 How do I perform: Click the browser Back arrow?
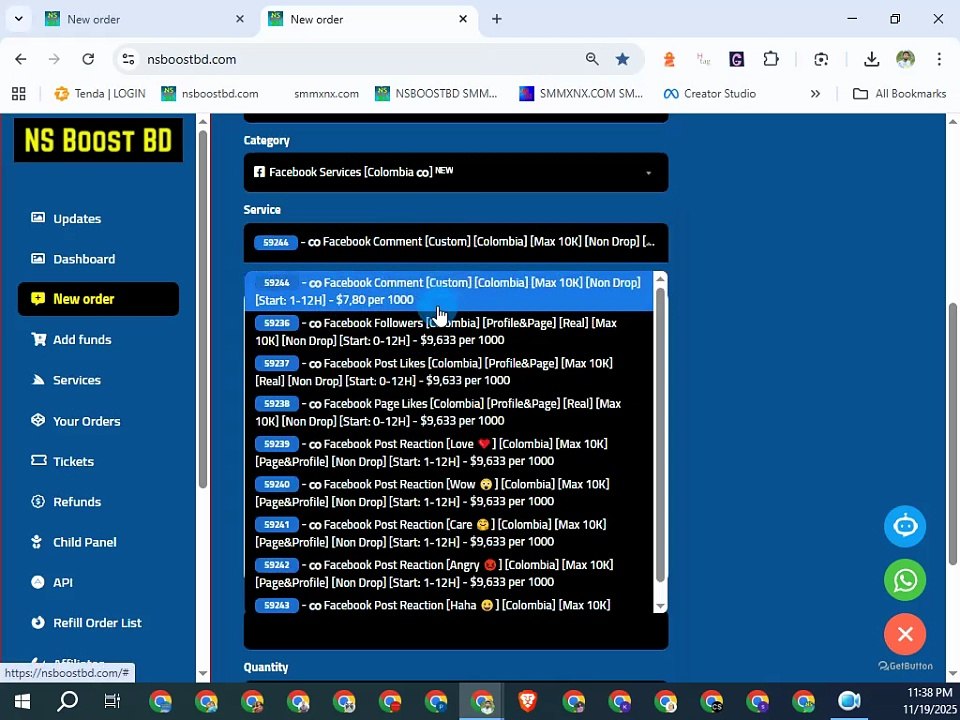21,59
